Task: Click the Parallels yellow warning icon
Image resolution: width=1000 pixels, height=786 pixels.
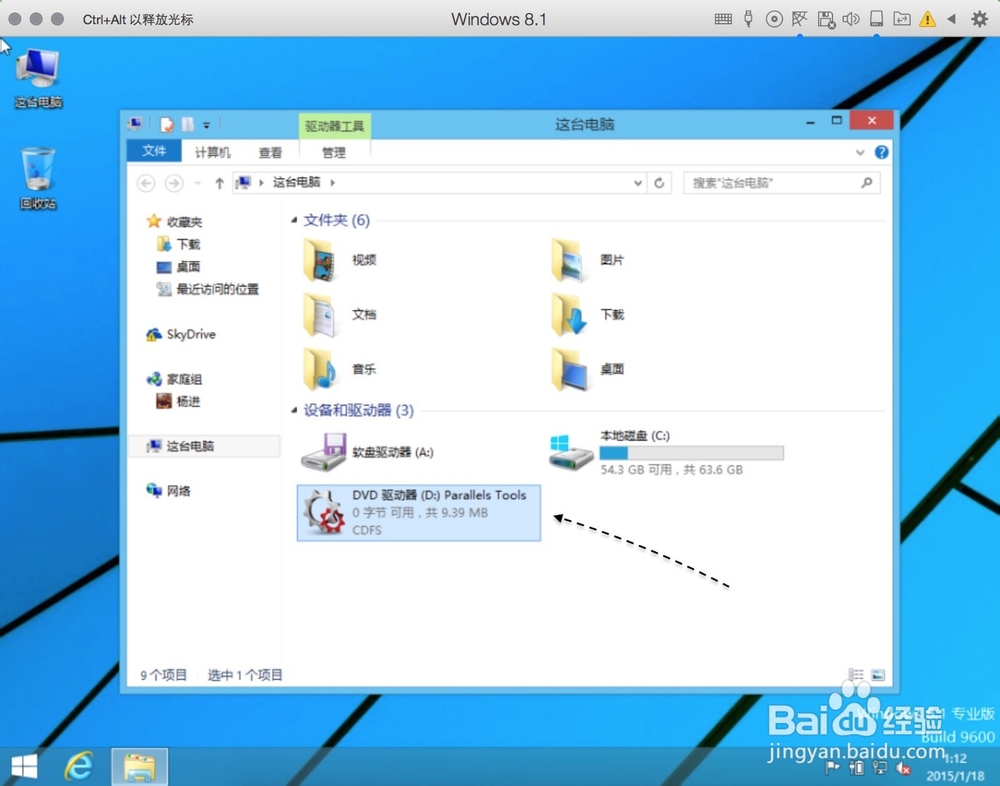Action: pyautogui.click(x=927, y=19)
